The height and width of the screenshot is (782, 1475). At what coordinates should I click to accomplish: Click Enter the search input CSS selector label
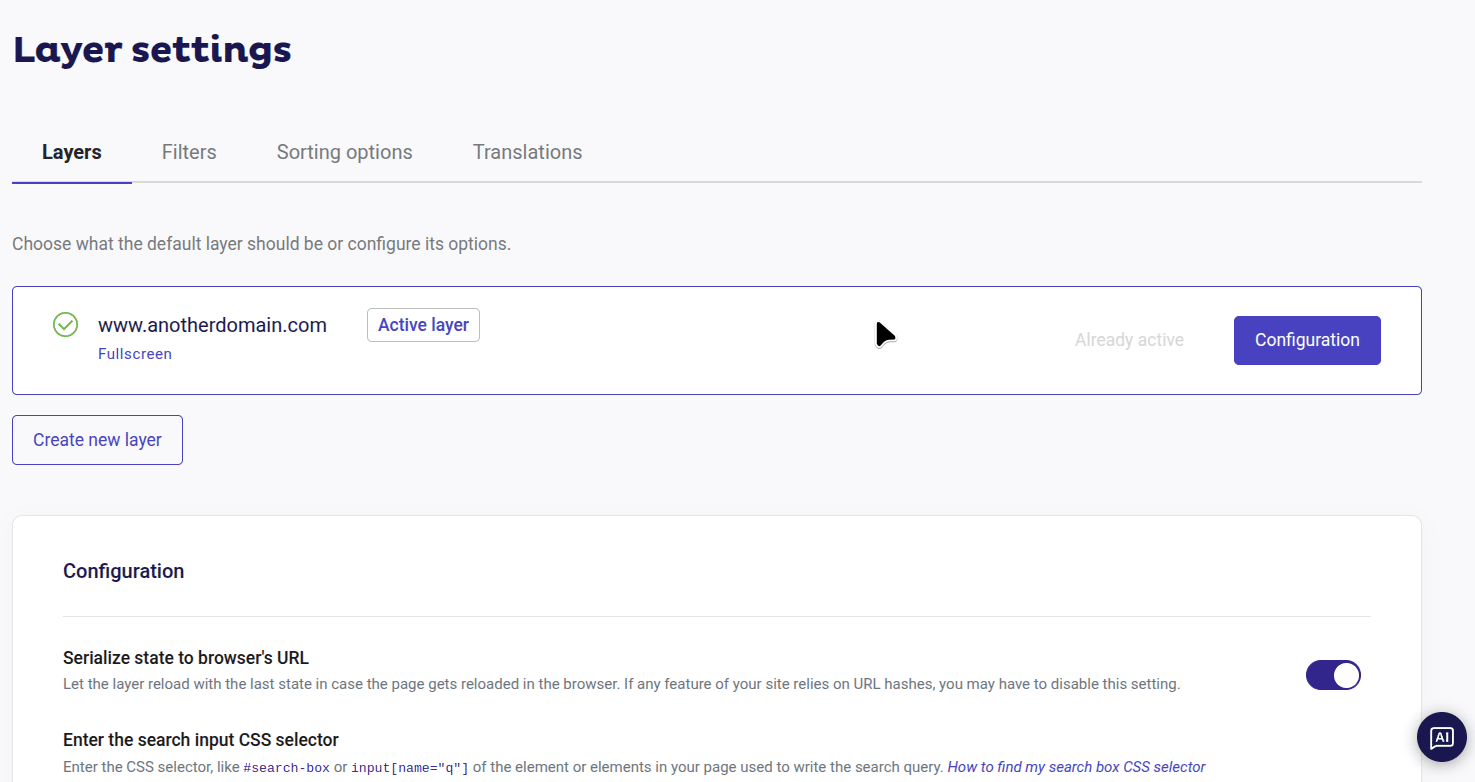click(201, 740)
